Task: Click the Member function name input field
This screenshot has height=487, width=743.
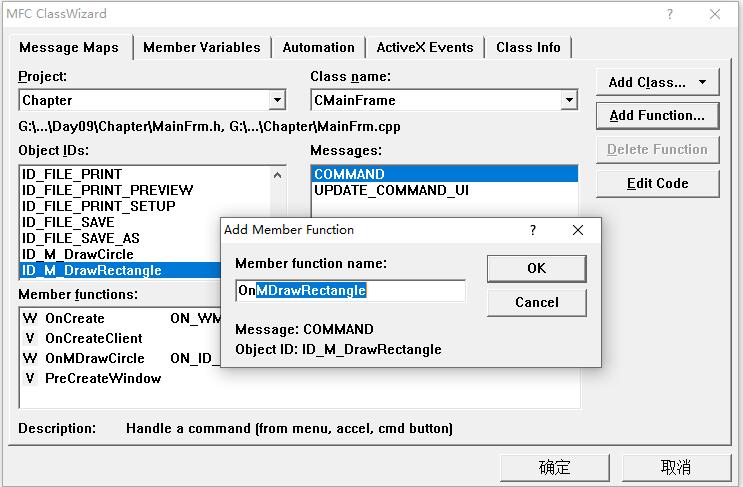Action: [x=350, y=290]
